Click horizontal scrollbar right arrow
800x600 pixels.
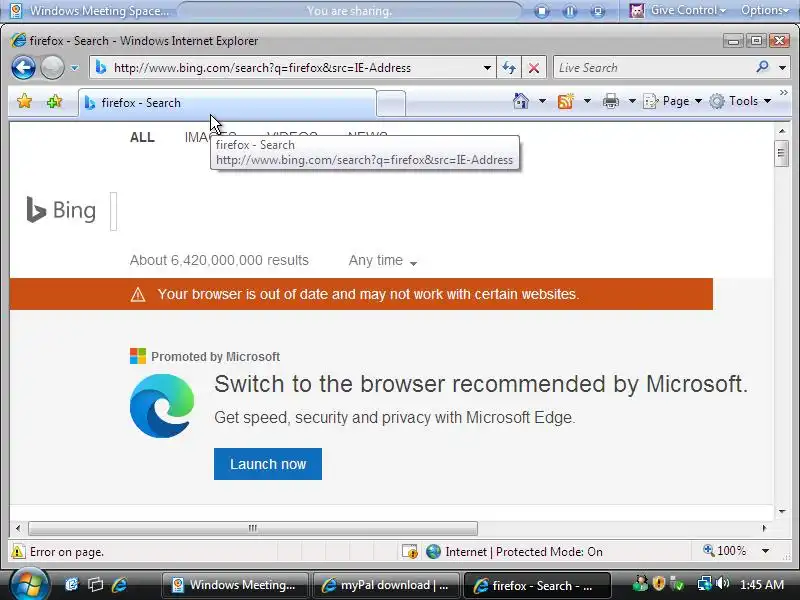[764, 528]
